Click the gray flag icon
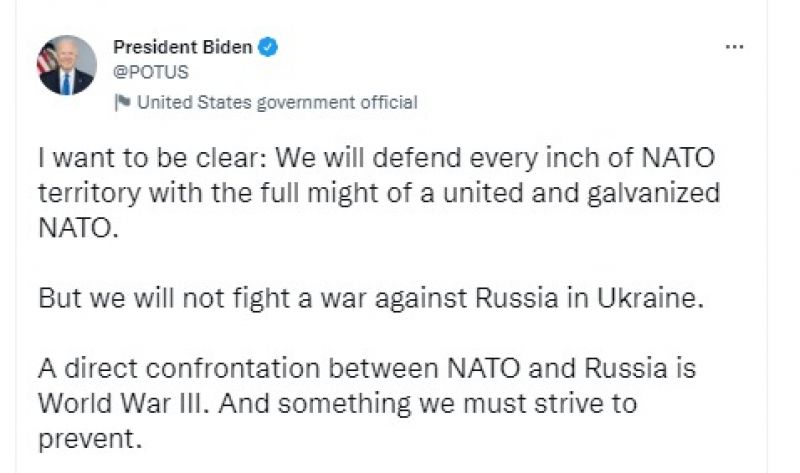800x473 pixels. pos(122,102)
